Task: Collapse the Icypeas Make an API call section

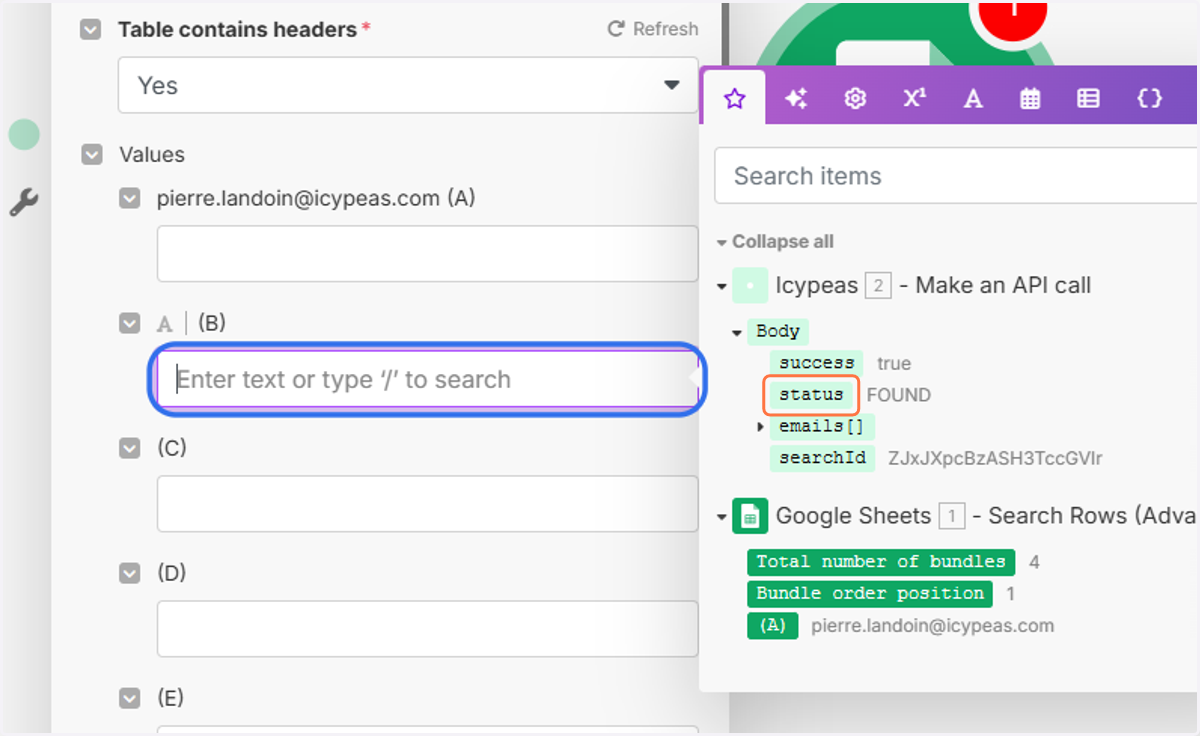Action: [x=721, y=287]
